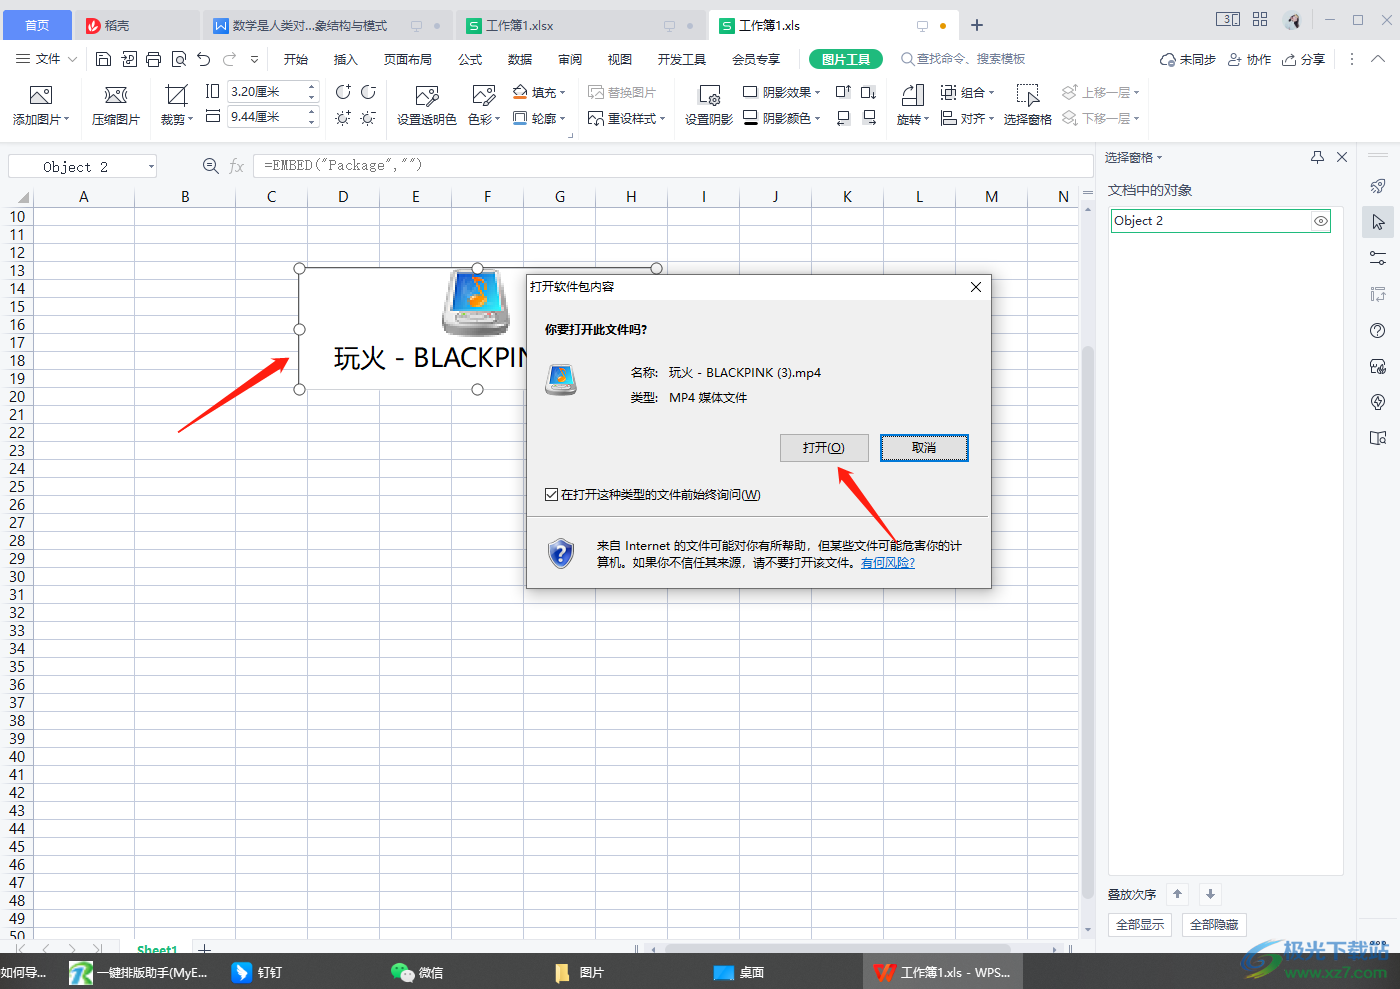Click the 分享 (Share) button
This screenshot has height=989, width=1400.
pos(1304,59)
